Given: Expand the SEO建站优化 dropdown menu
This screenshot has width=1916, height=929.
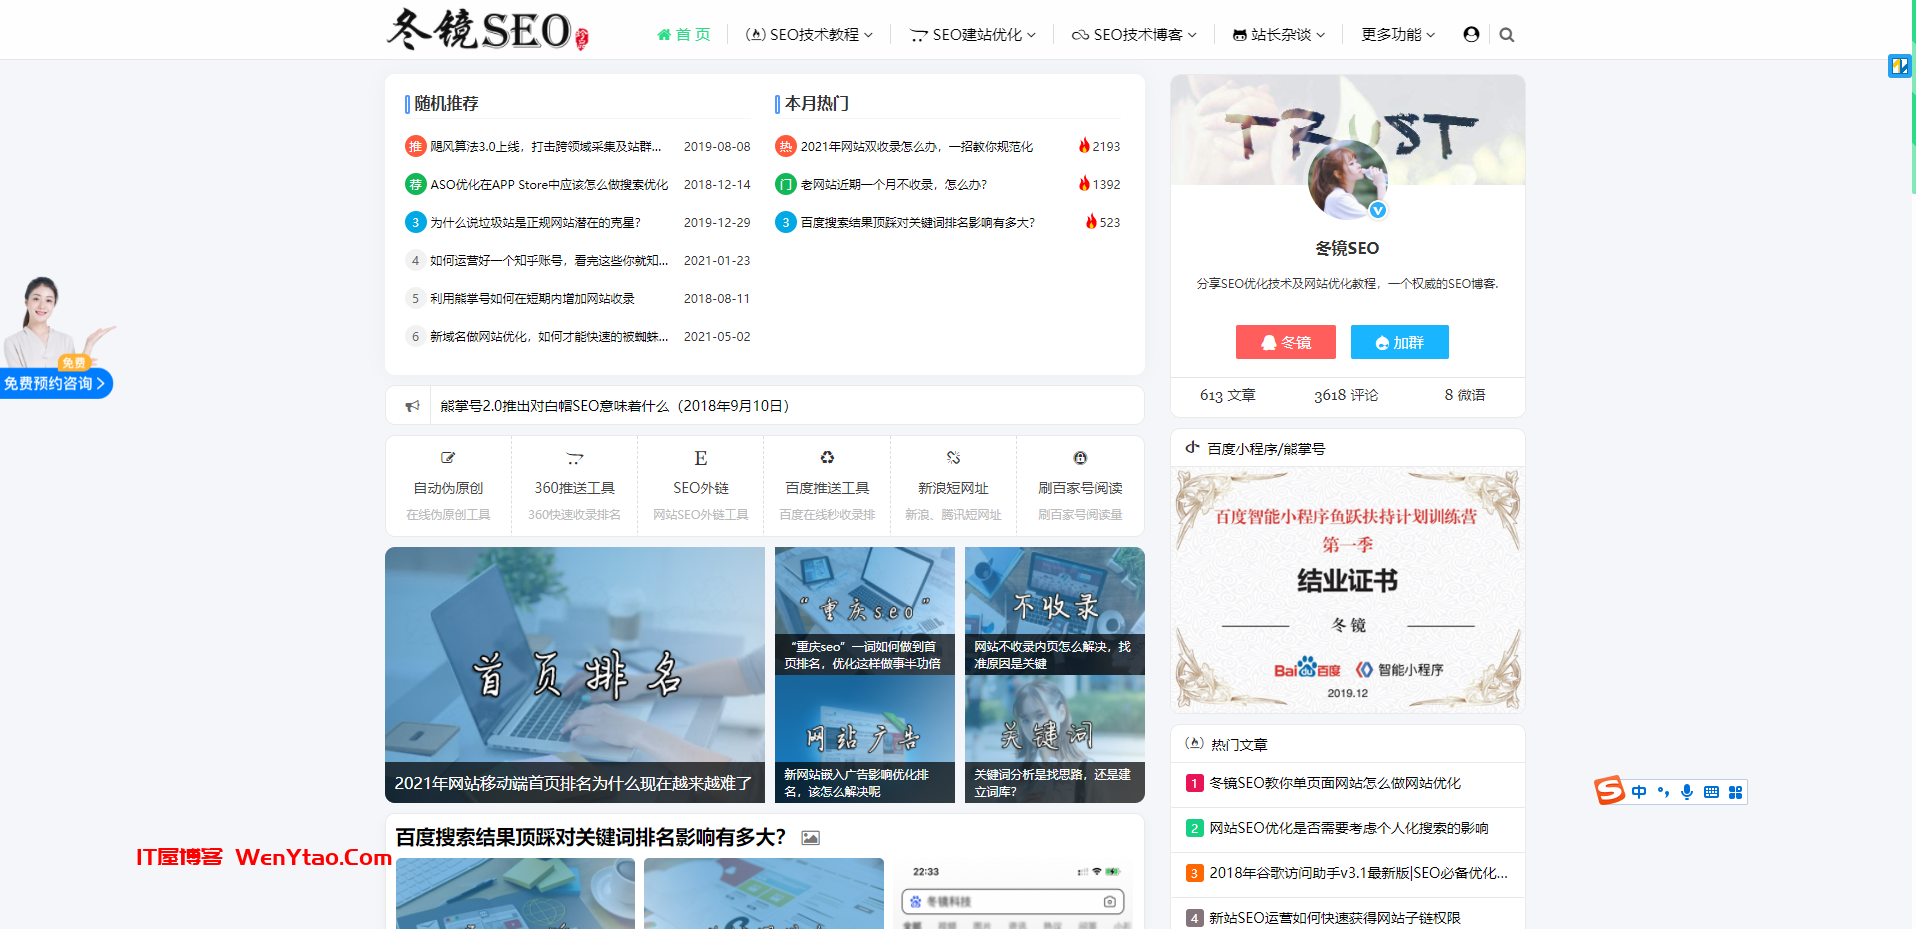Looking at the screenshot, I should click(973, 35).
